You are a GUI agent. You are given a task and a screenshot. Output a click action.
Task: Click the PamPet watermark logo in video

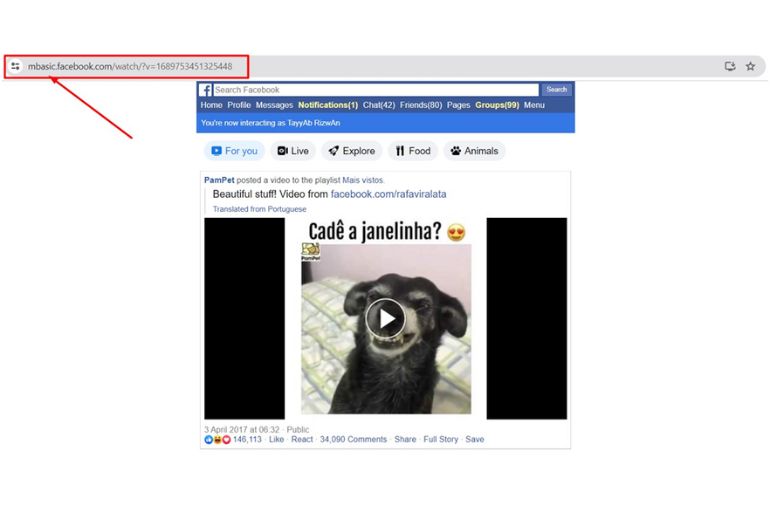[310, 252]
